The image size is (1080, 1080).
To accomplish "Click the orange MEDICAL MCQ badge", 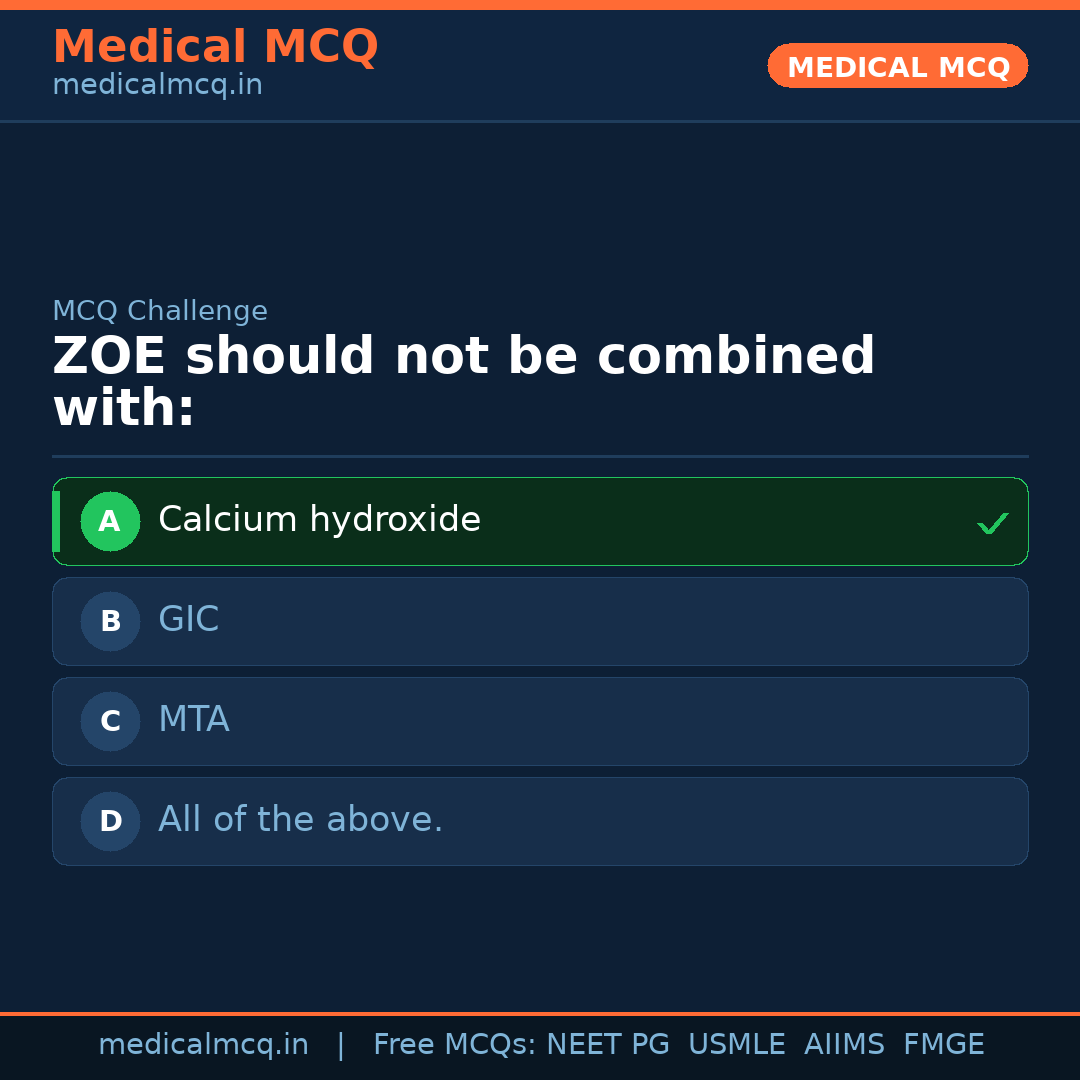I will [897, 66].
